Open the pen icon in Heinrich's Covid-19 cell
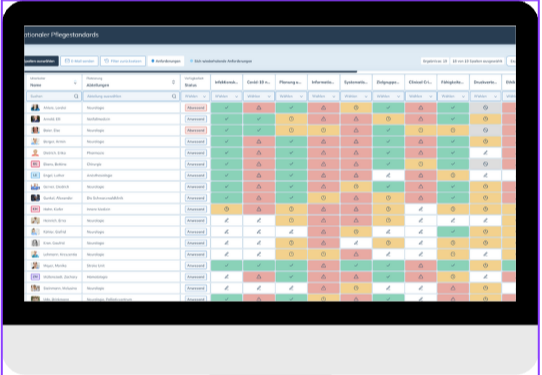Image resolution: width=542 pixels, height=375 pixels. pyautogui.click(x=259, y=221)
